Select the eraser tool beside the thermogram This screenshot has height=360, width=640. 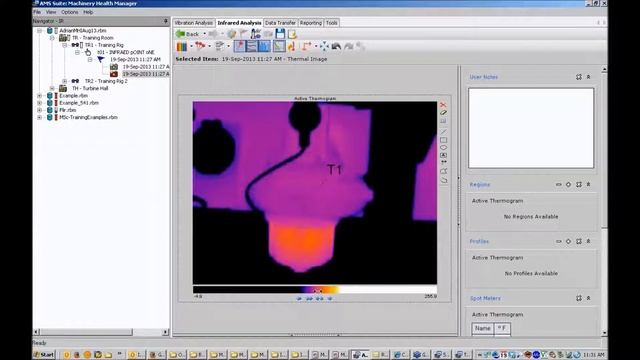click(443, 113)
